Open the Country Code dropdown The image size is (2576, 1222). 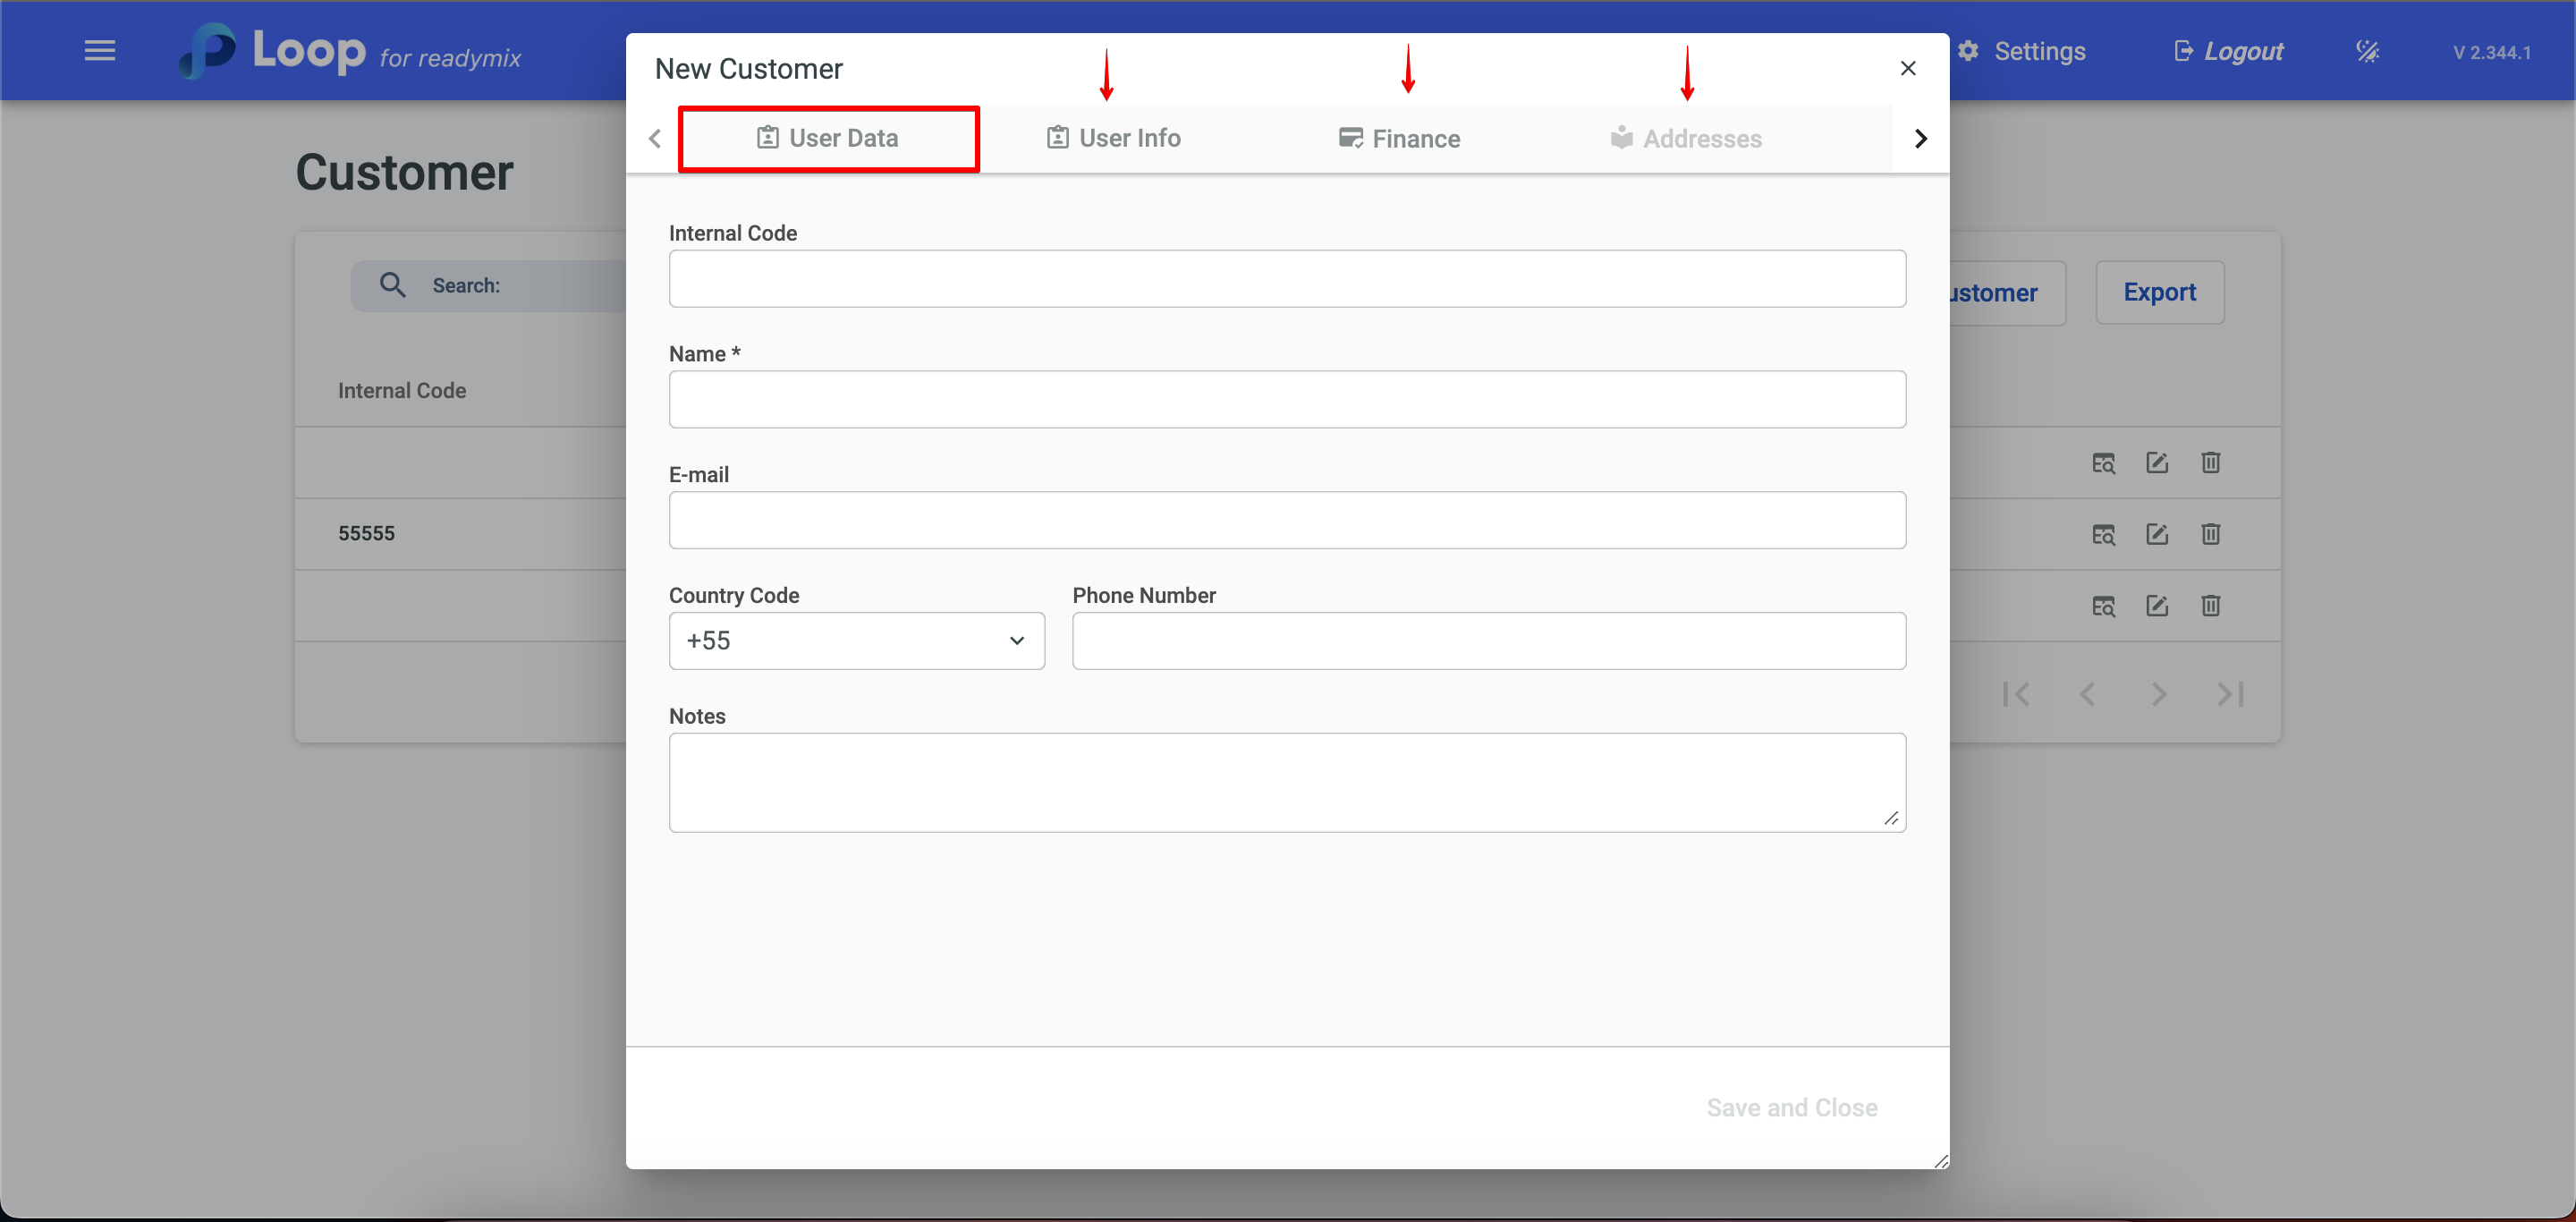[x=856, y=641]
